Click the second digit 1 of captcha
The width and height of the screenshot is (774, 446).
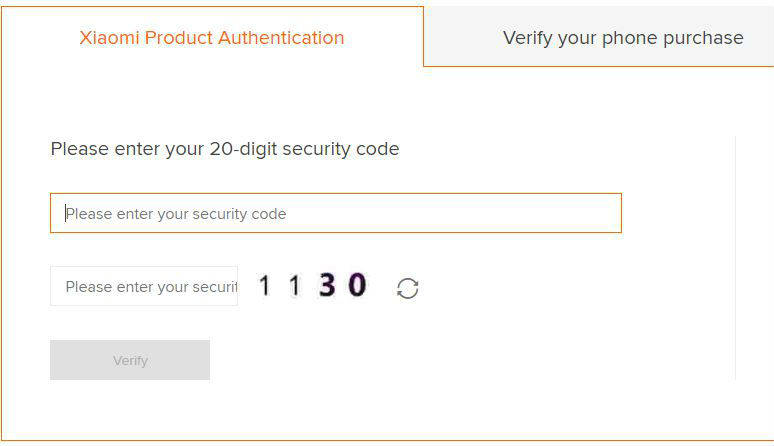[x=294, y=286]
